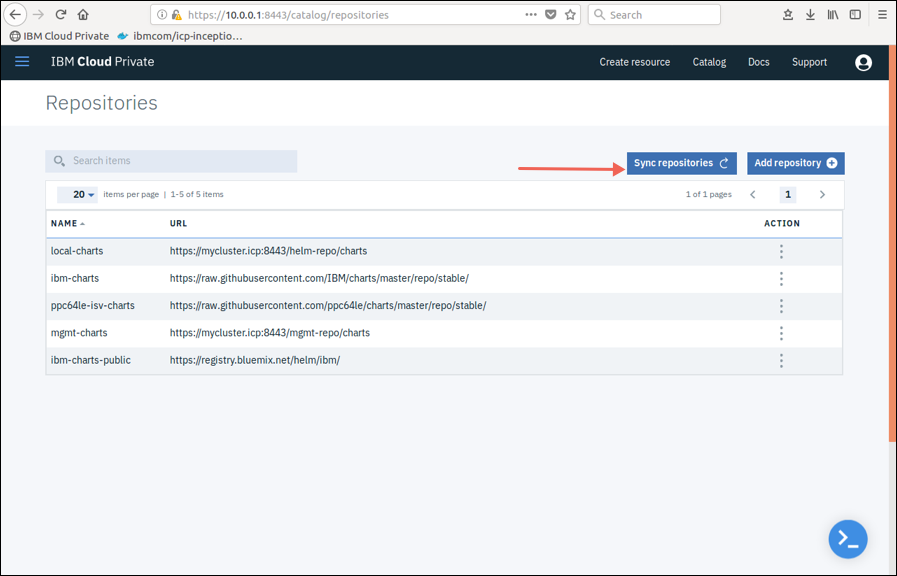Open the terminal prompt round button

pos(848,539)
